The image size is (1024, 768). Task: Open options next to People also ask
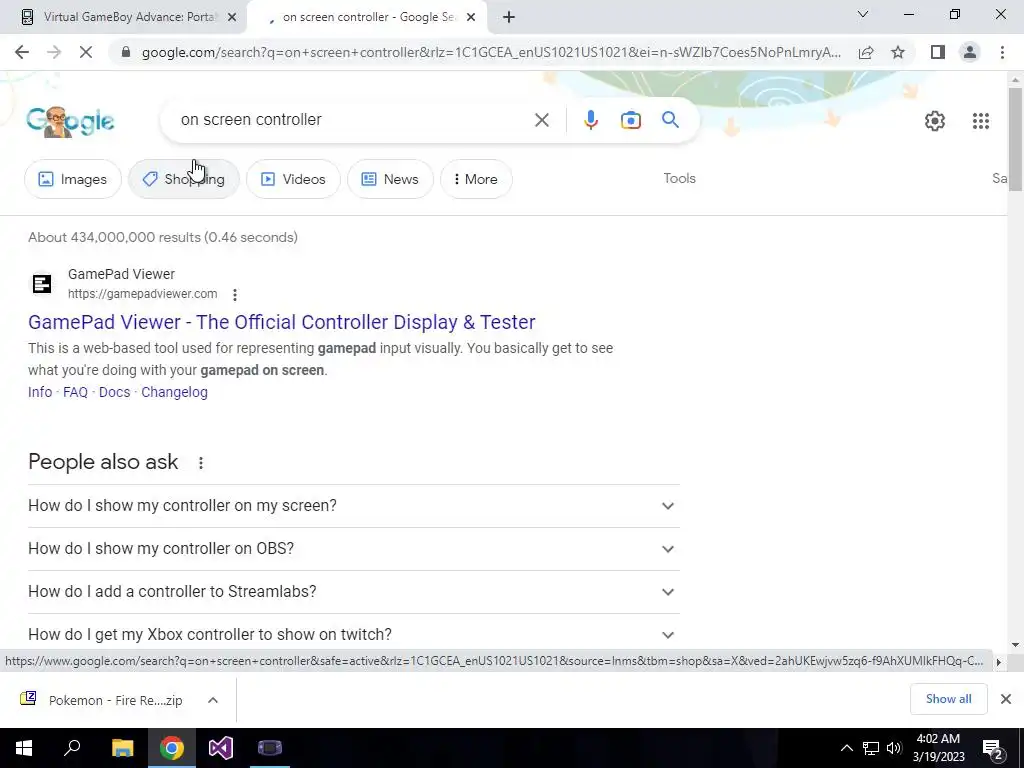point(200,463)
